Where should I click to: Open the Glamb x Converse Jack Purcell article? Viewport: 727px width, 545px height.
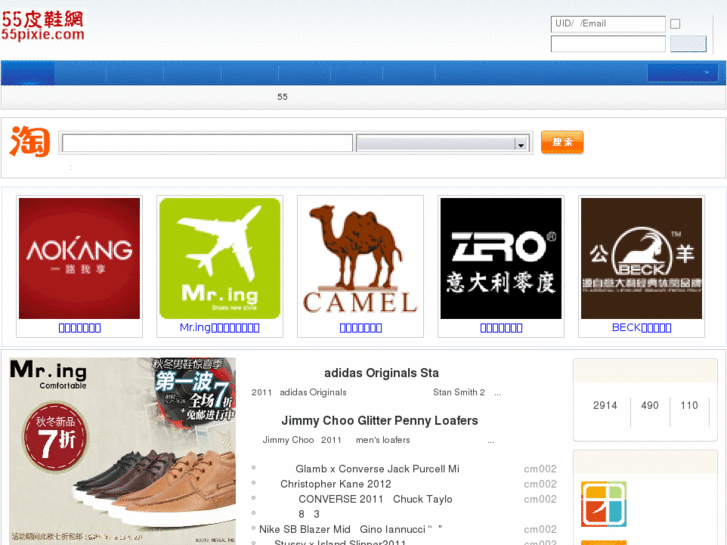377,469
